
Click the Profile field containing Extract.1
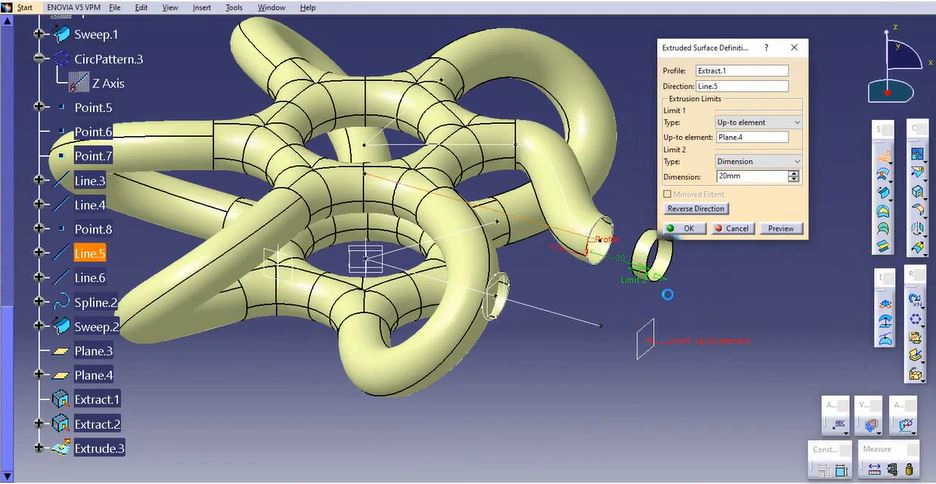click(x=742, y=70)
